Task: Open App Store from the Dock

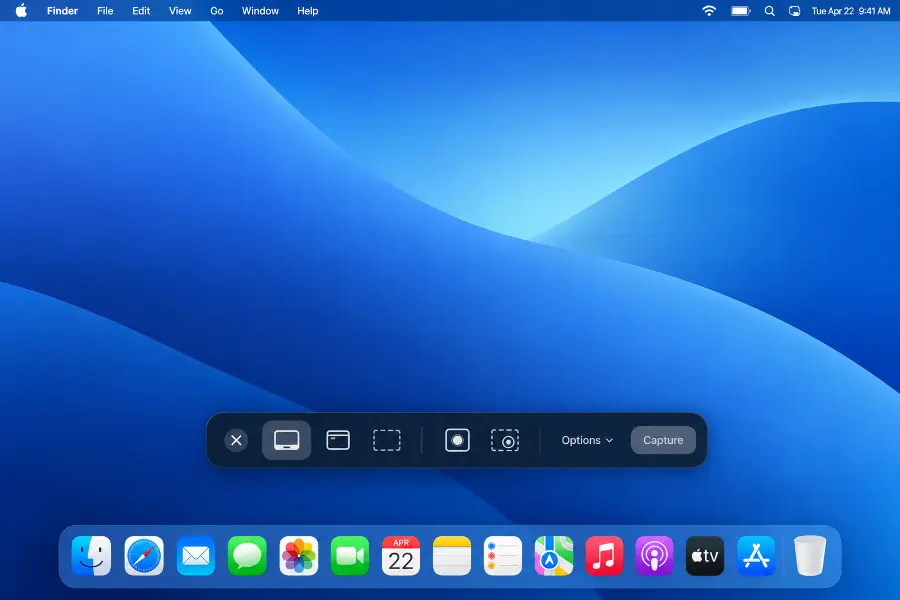Action: coord(756,556)
